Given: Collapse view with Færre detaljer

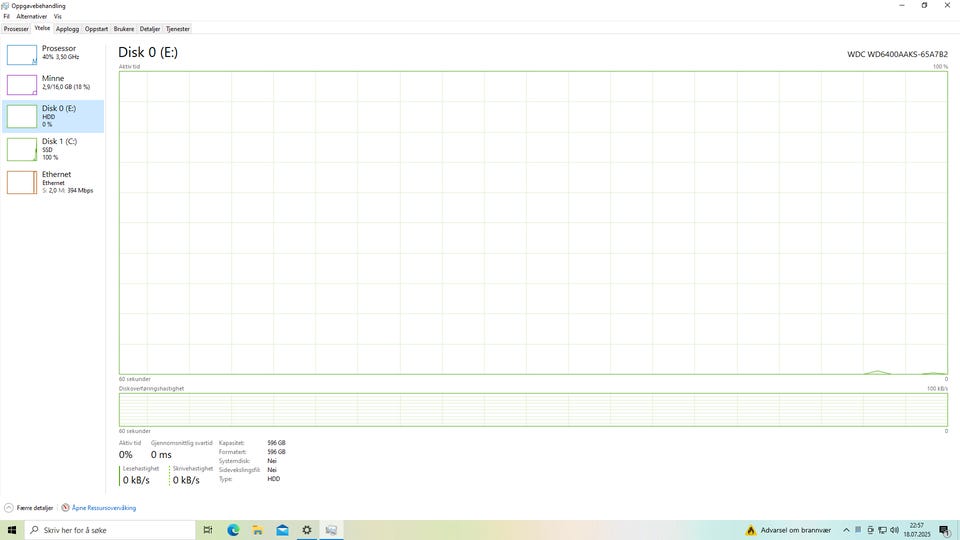Looking at the screenshot, I should 29,508.
